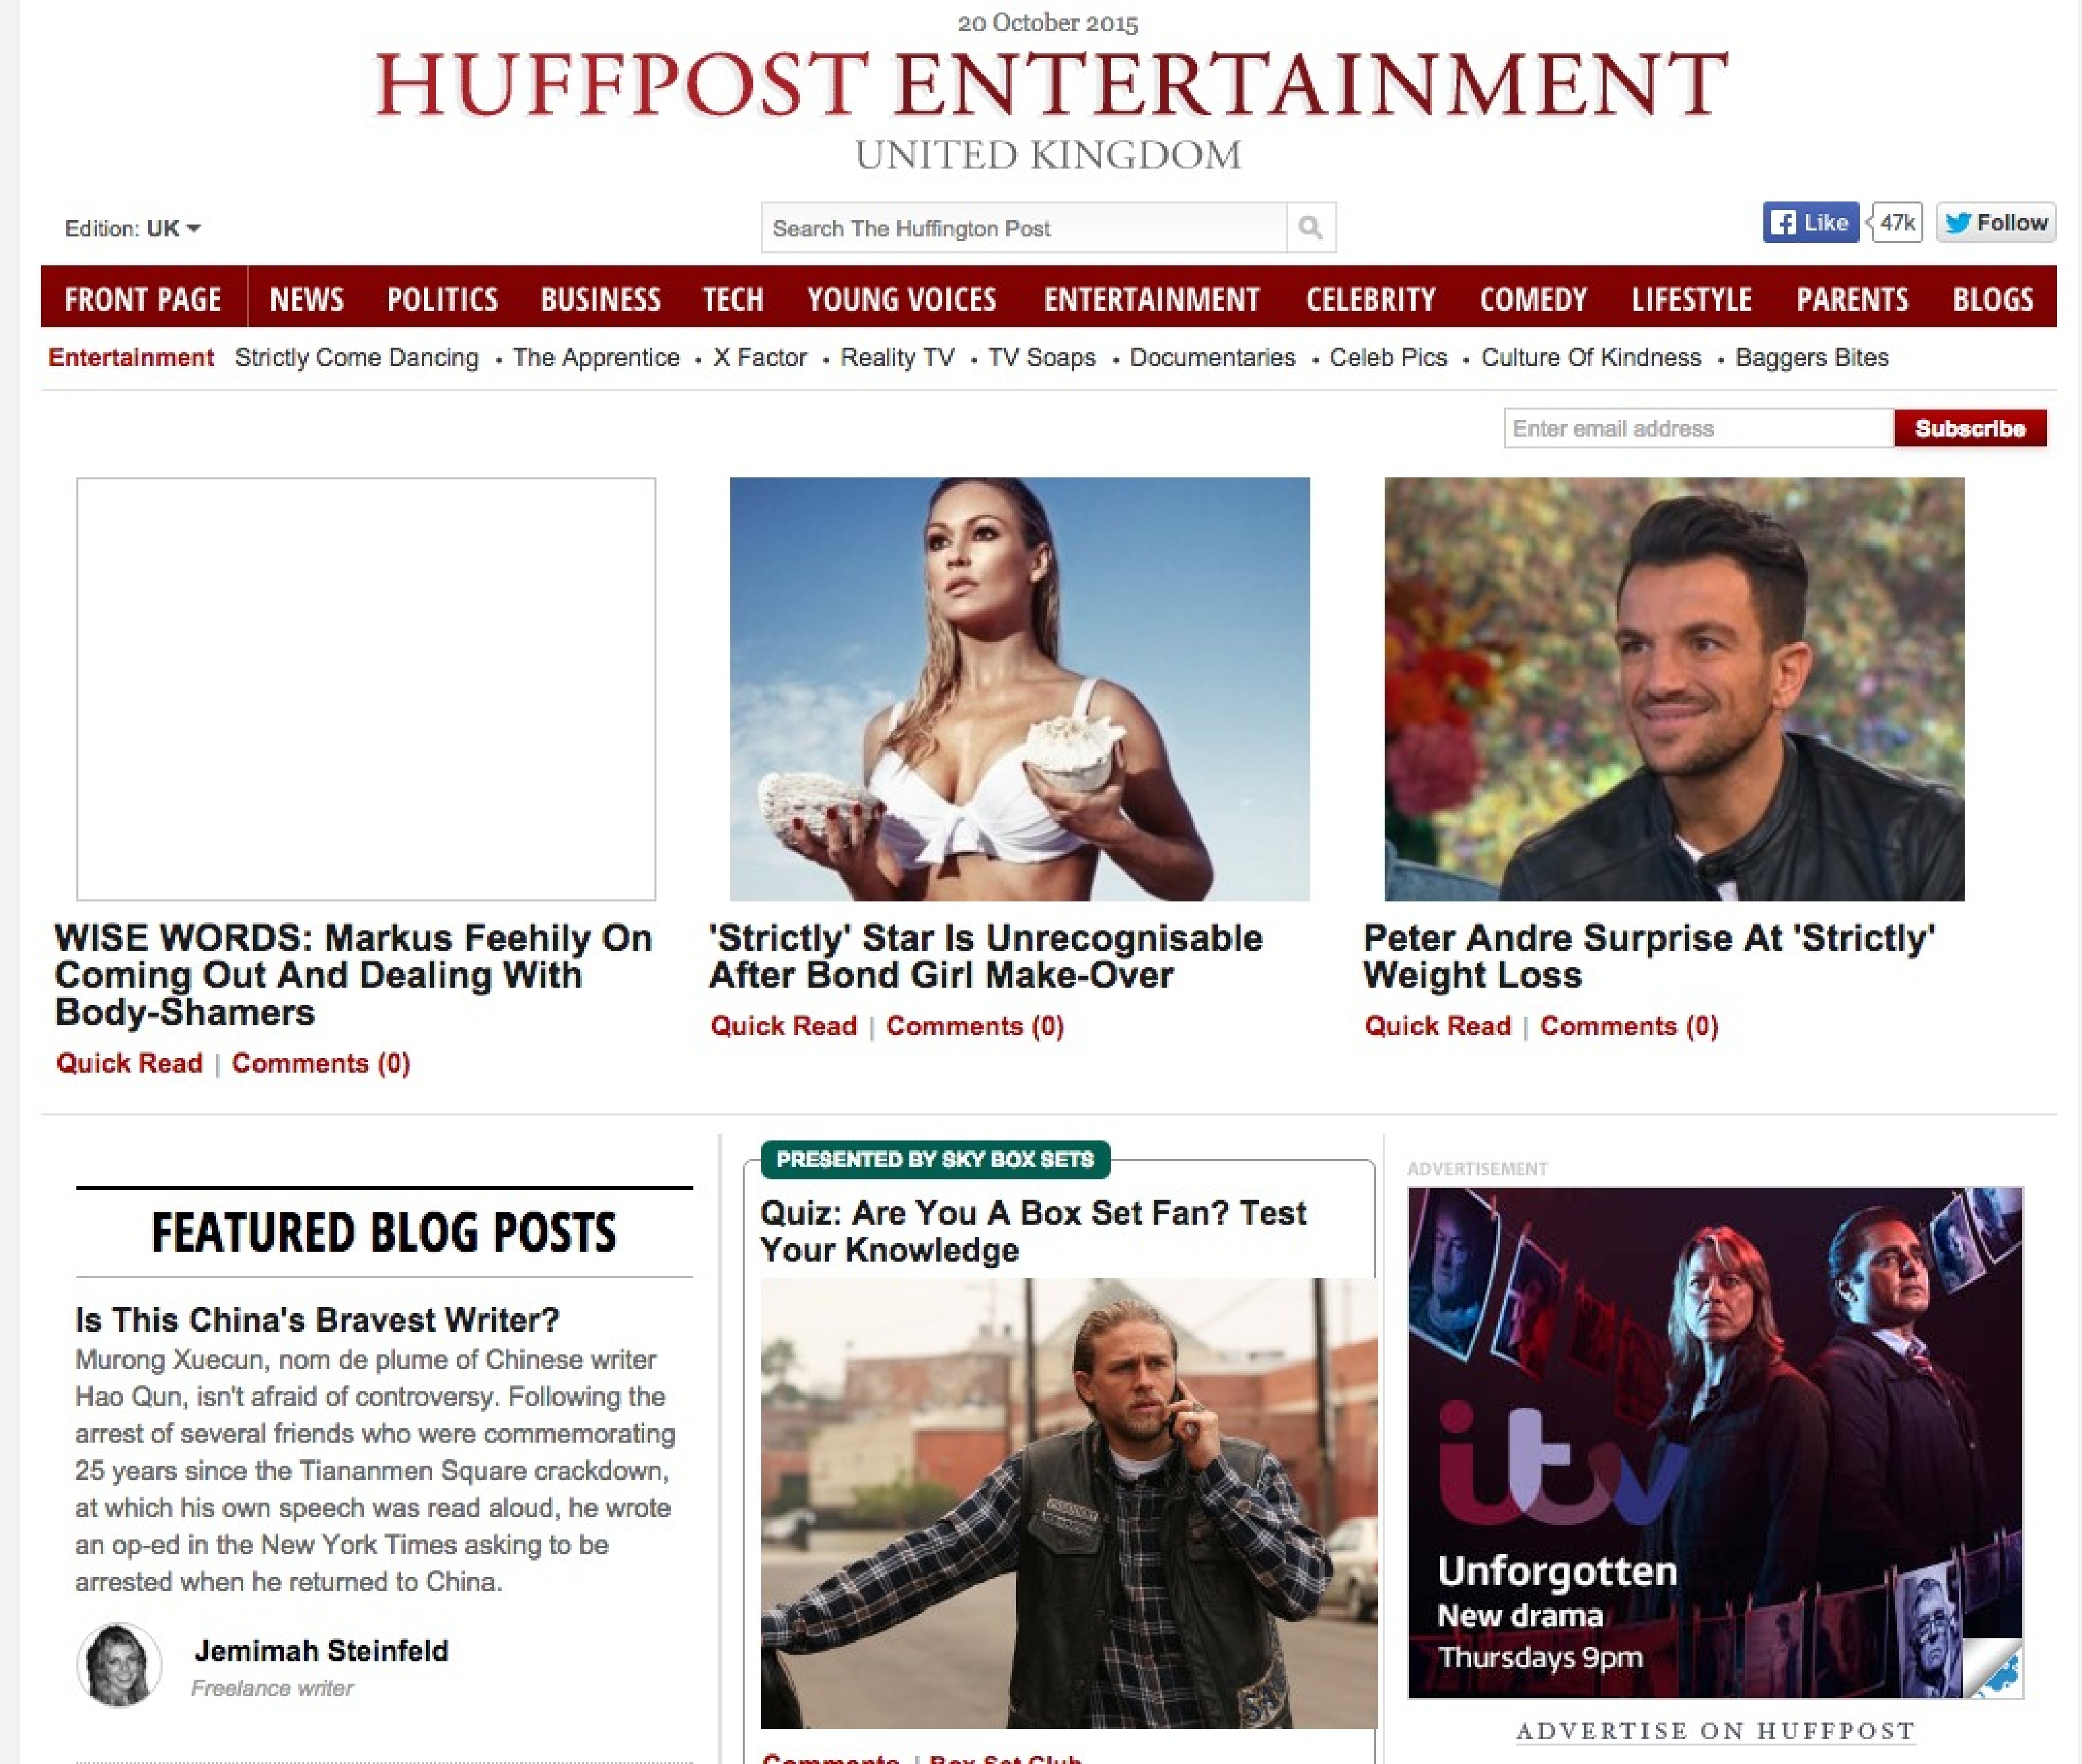Open the Parents nav tab
The image size is (2082, 1764).
click(1852, 299)
